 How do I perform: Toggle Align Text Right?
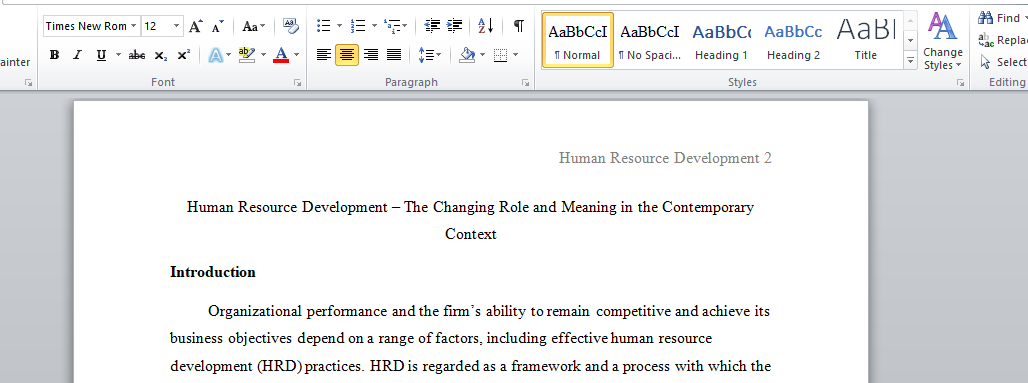point(370,55)
